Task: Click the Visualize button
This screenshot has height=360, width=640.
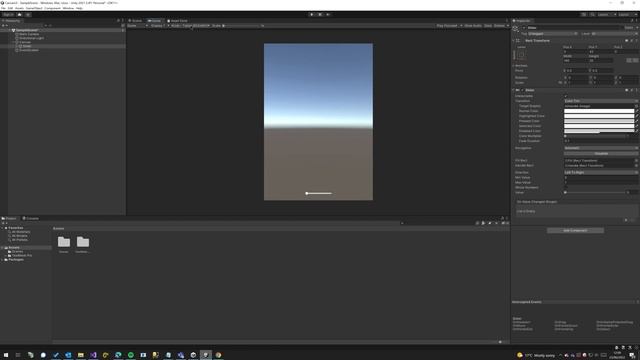Action: point(601,153)
